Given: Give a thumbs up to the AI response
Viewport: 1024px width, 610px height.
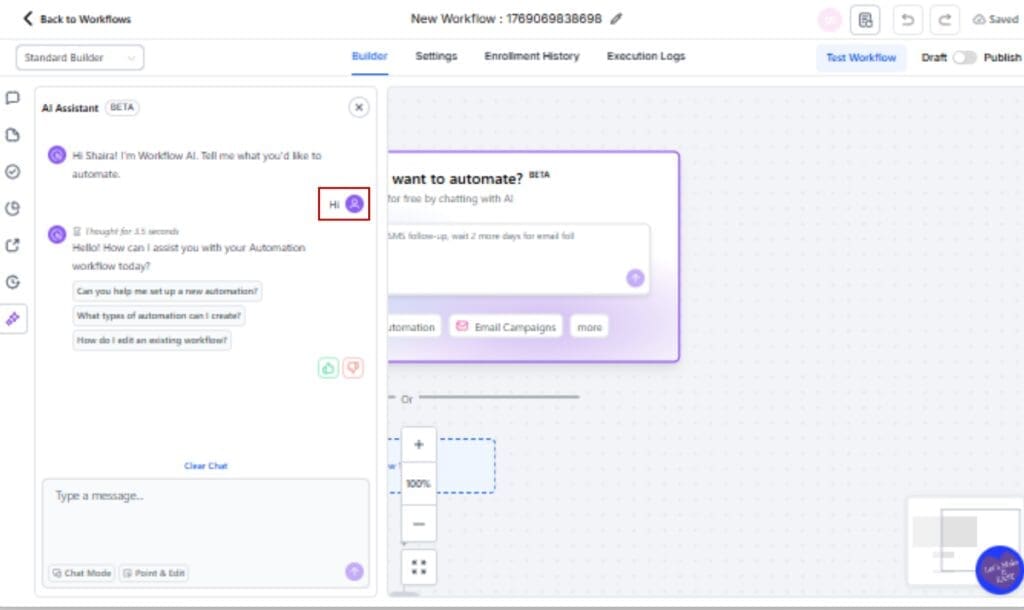Looking at the screenshot, I should tap(329, 368).
